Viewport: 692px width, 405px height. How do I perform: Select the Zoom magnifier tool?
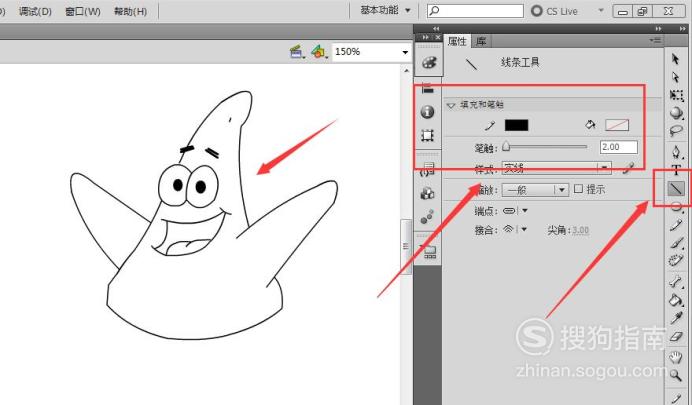676,375
